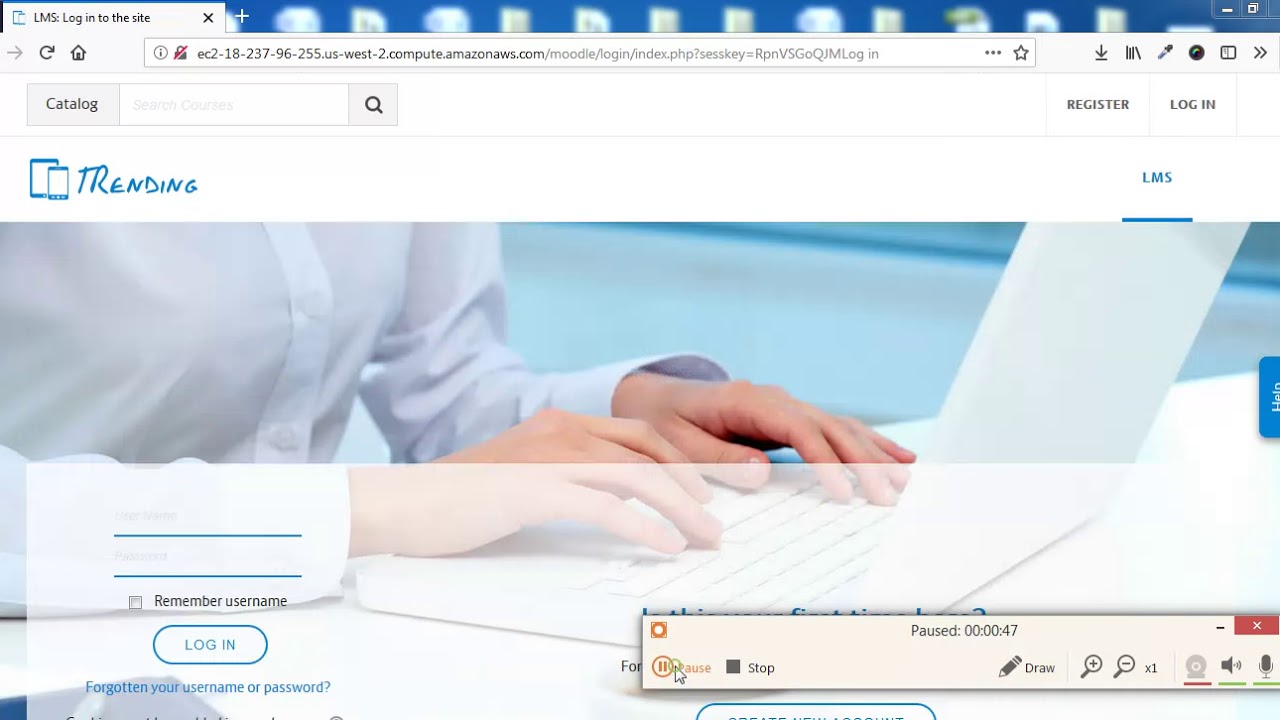
Task: Open page actions three-dots menu
Action: tap(993, 53)
